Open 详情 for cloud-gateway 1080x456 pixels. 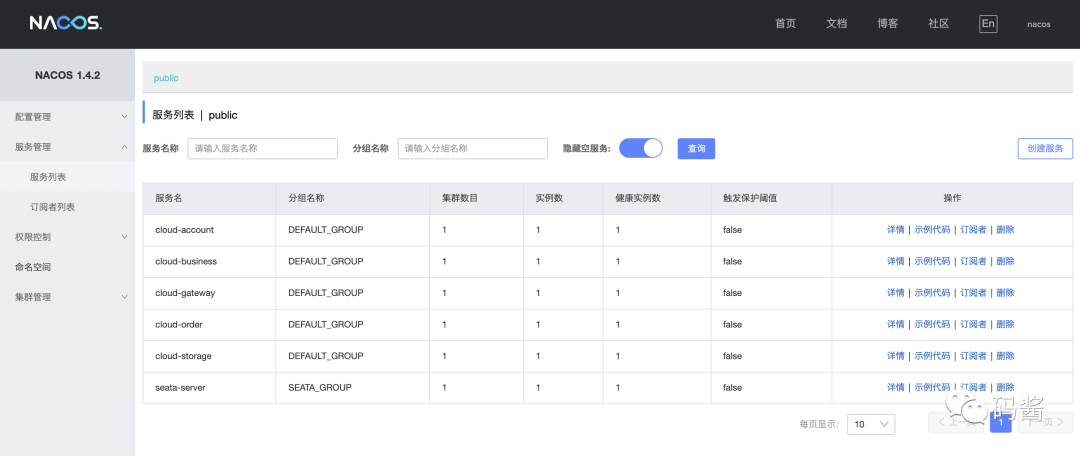point(895,293)
